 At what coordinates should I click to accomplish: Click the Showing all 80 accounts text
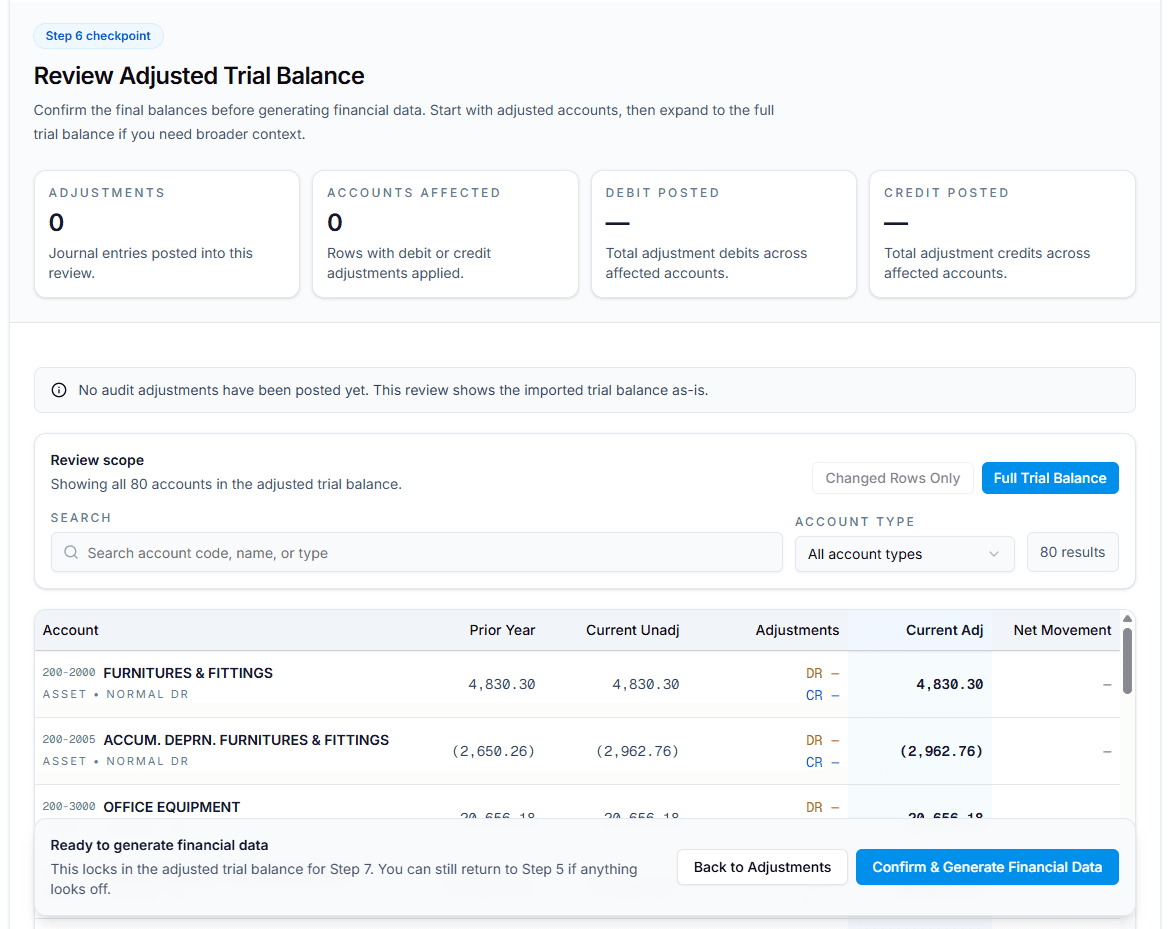click(x=226, y=484)
